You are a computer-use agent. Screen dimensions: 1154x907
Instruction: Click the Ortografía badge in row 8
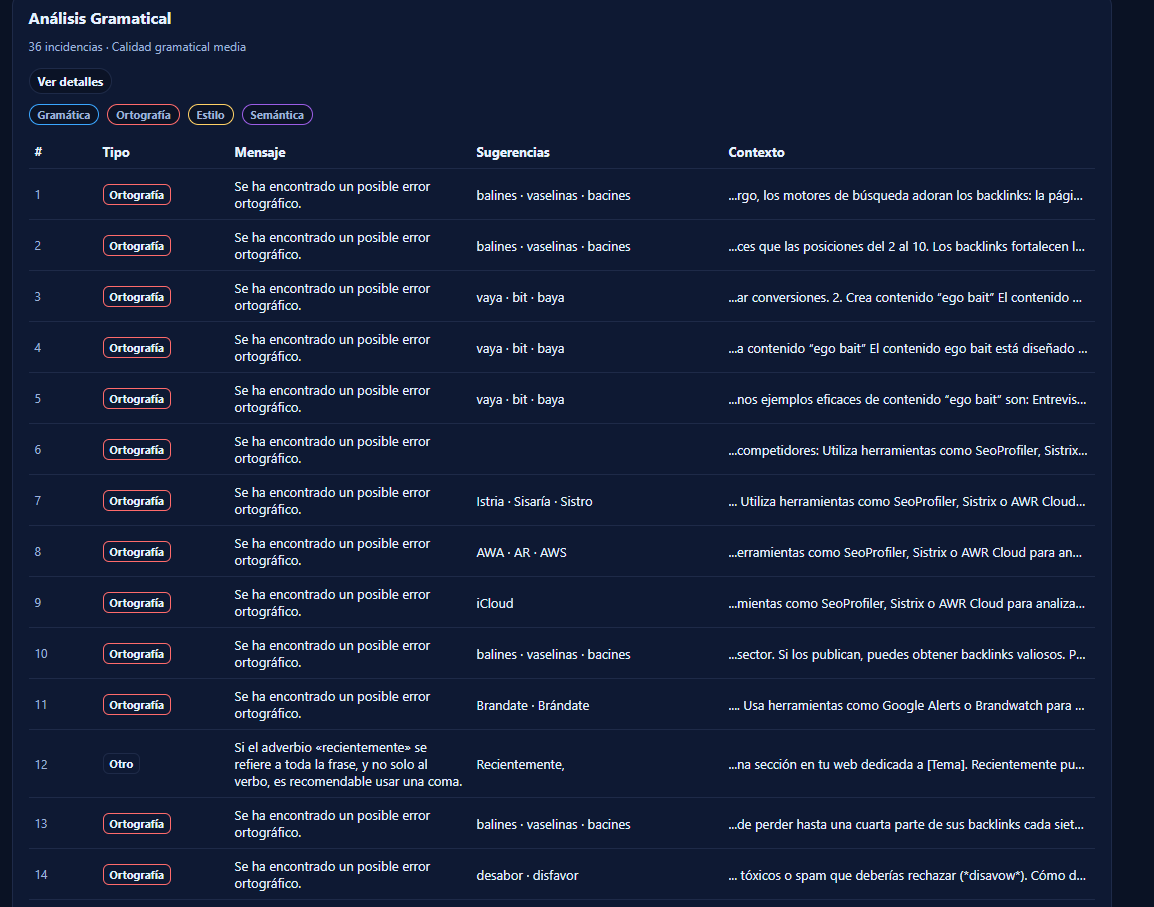[x=137, y=551]
